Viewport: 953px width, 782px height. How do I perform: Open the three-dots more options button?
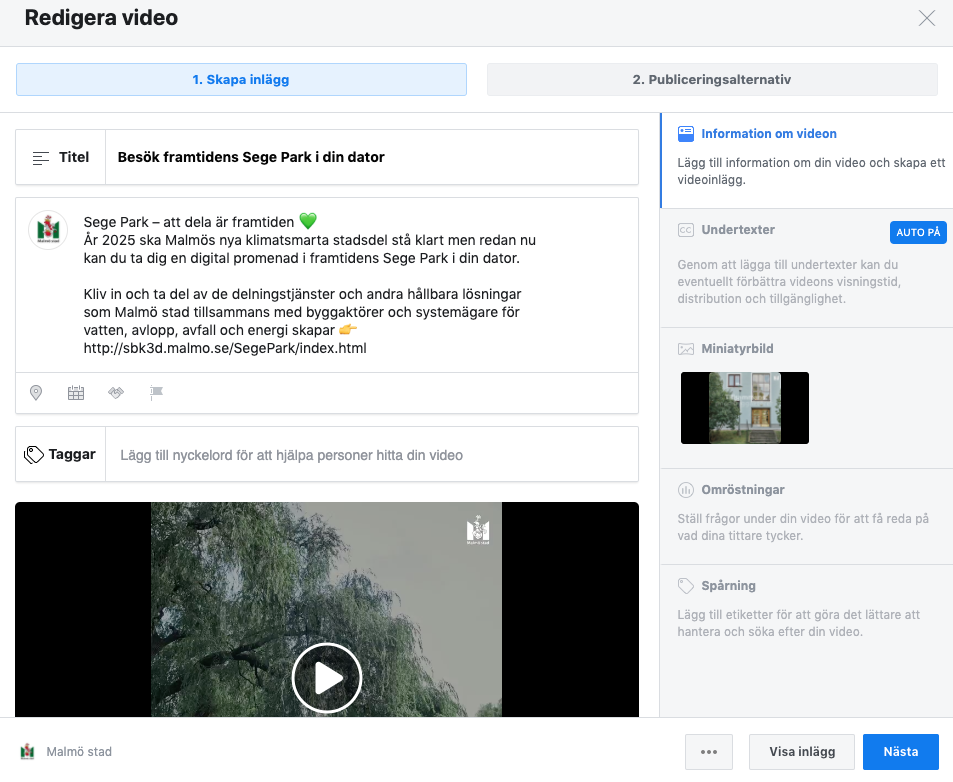[709, 752]
